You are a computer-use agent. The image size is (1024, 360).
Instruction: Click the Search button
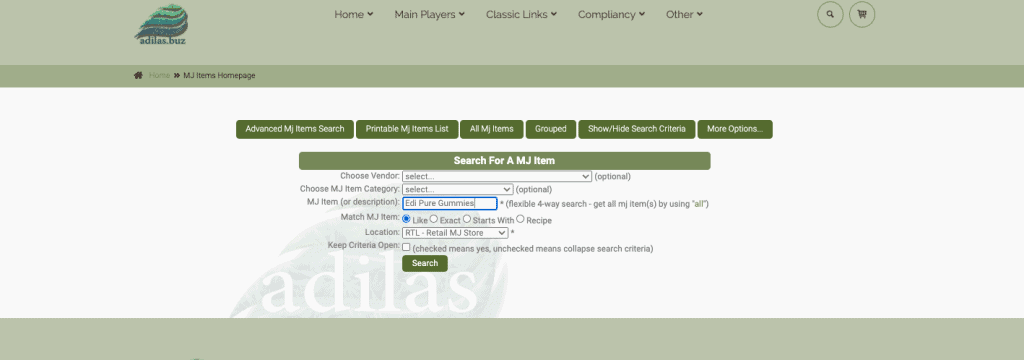[425, 263]
